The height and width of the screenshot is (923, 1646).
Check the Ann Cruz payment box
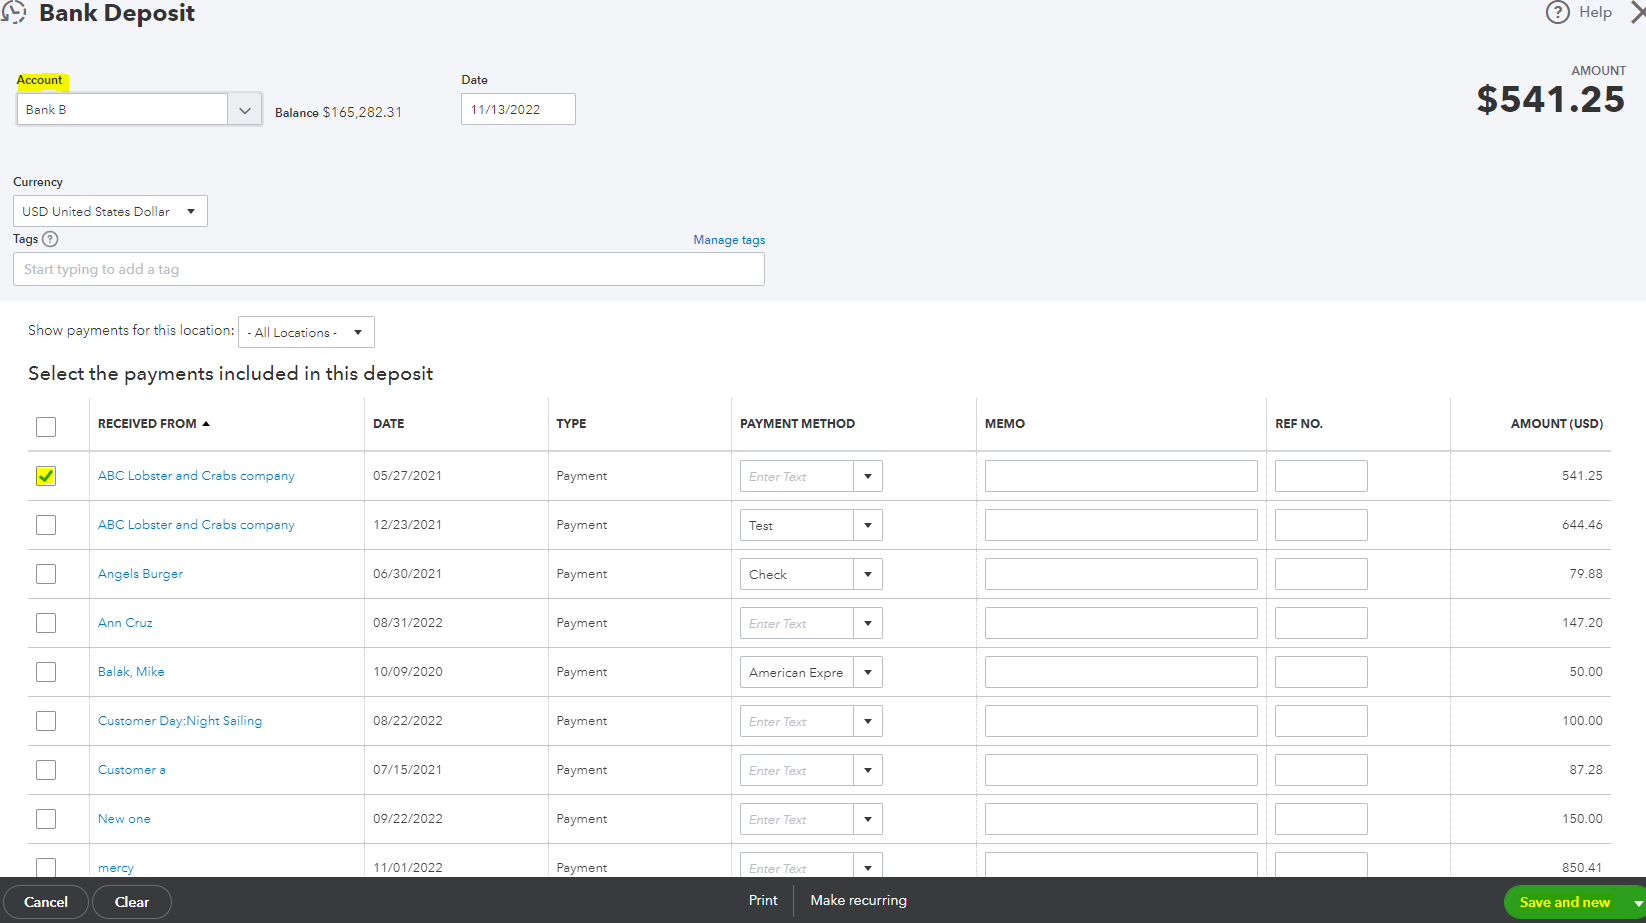(x=46, y=623)
